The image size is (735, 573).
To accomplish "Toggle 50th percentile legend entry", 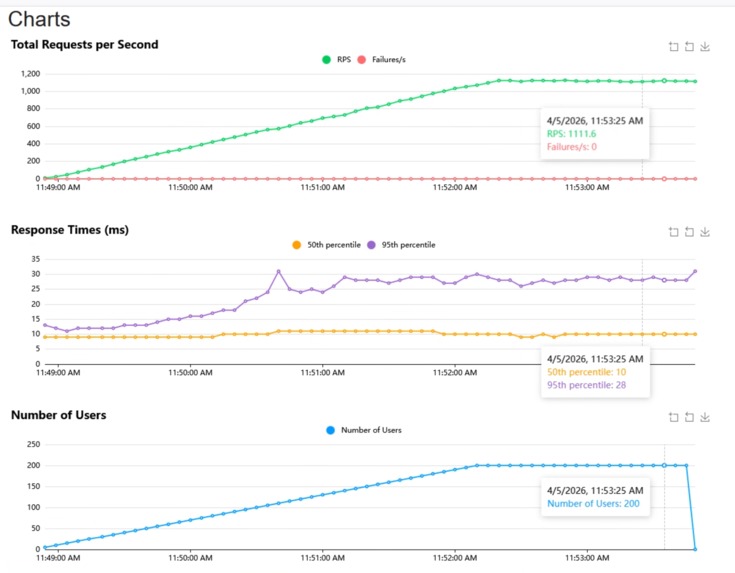I will click(326, 245).
